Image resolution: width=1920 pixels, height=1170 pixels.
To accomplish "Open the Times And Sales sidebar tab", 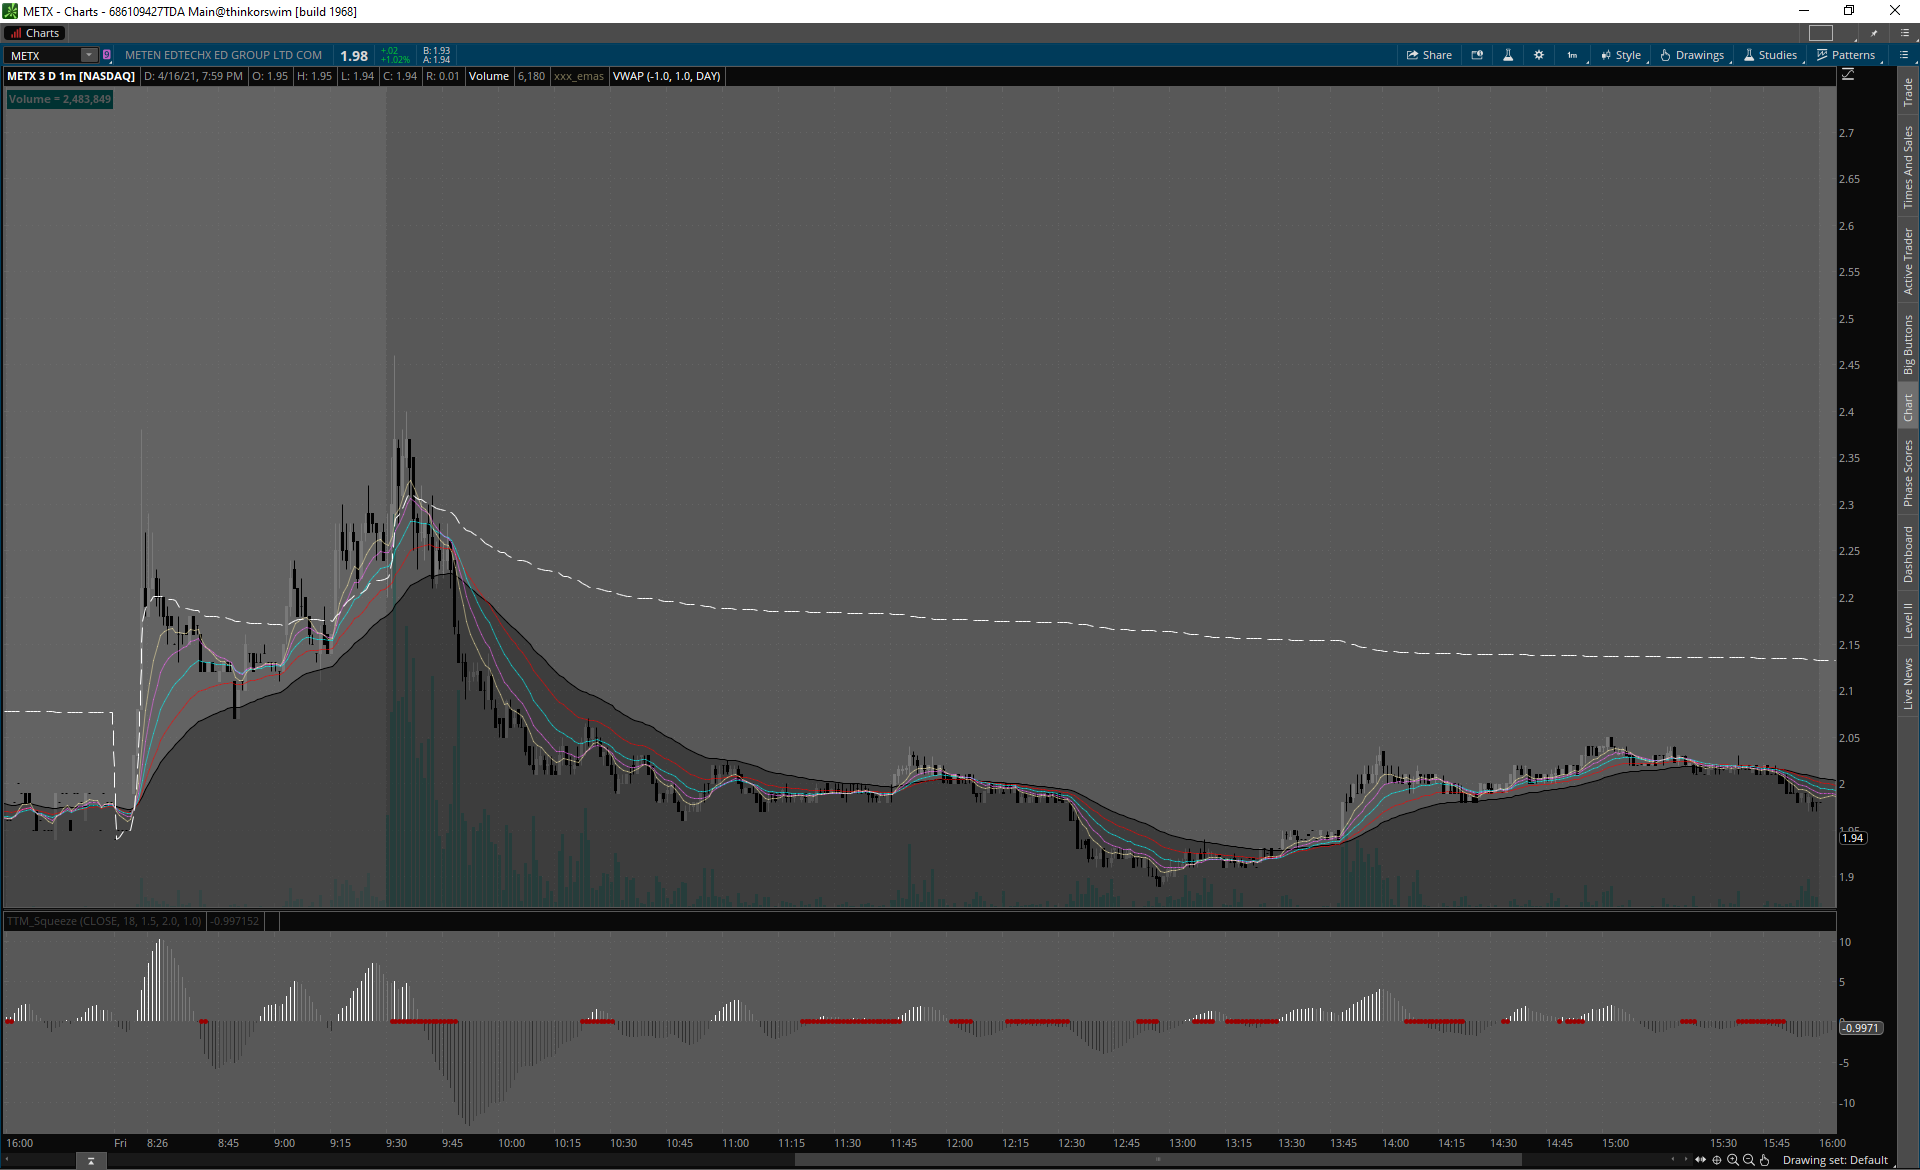I will pos(1908,167).
